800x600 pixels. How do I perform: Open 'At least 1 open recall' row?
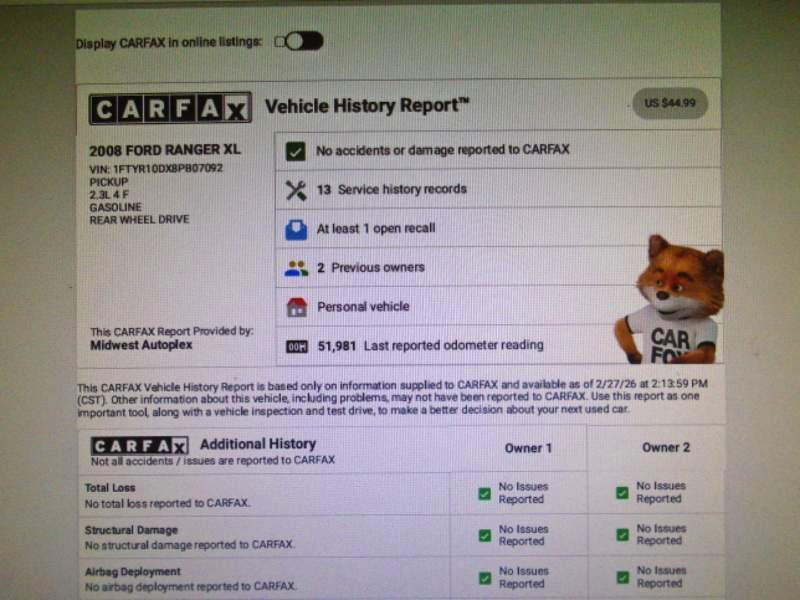coord(497,228)
